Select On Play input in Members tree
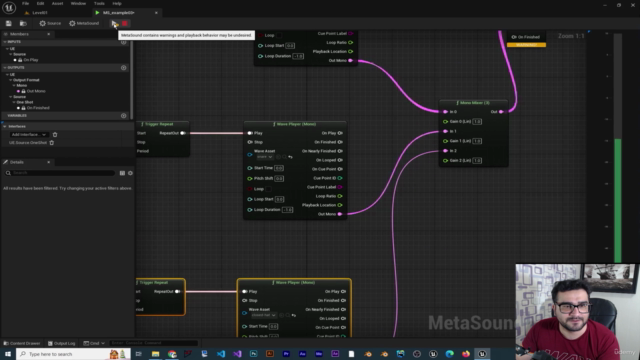Screen dimensions: 640x360 (32, 60)
